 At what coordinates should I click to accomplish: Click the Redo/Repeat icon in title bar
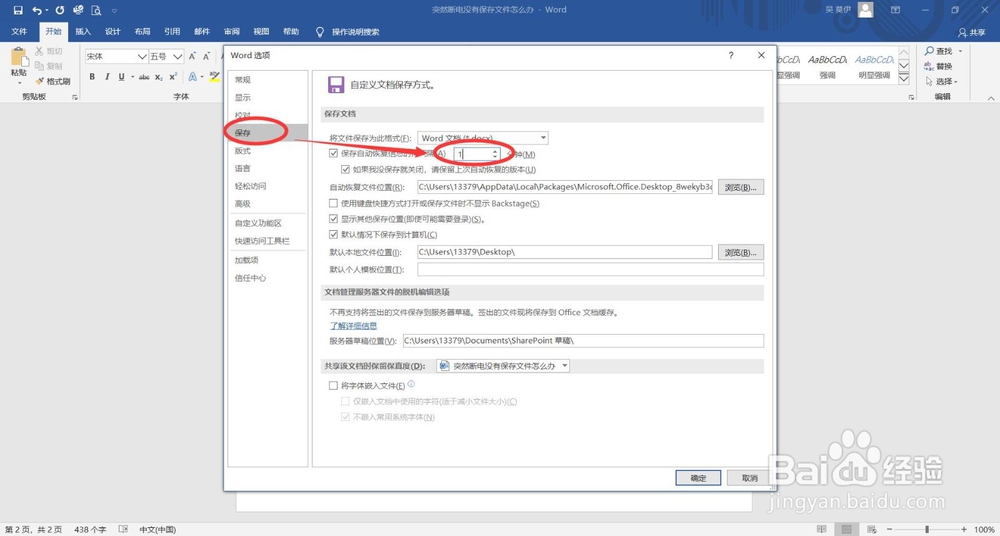pos(60,10)
